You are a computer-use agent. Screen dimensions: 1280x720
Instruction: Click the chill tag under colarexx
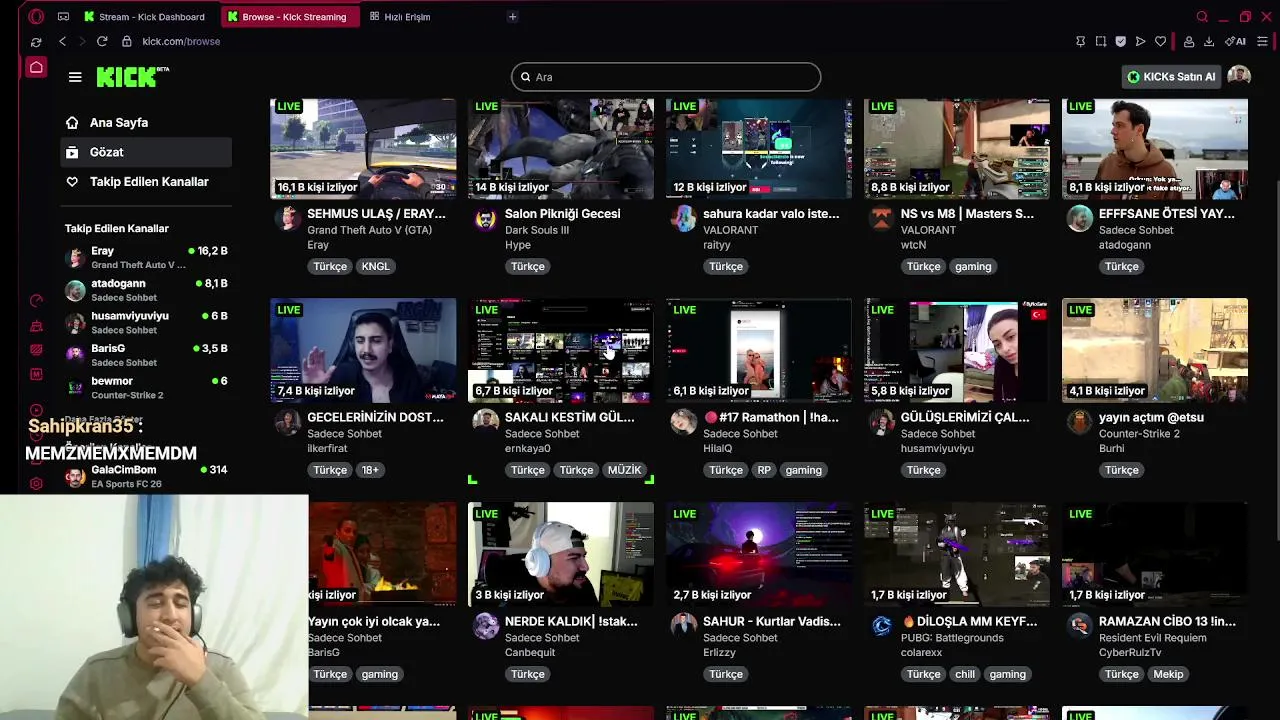(x=965, y=674)
